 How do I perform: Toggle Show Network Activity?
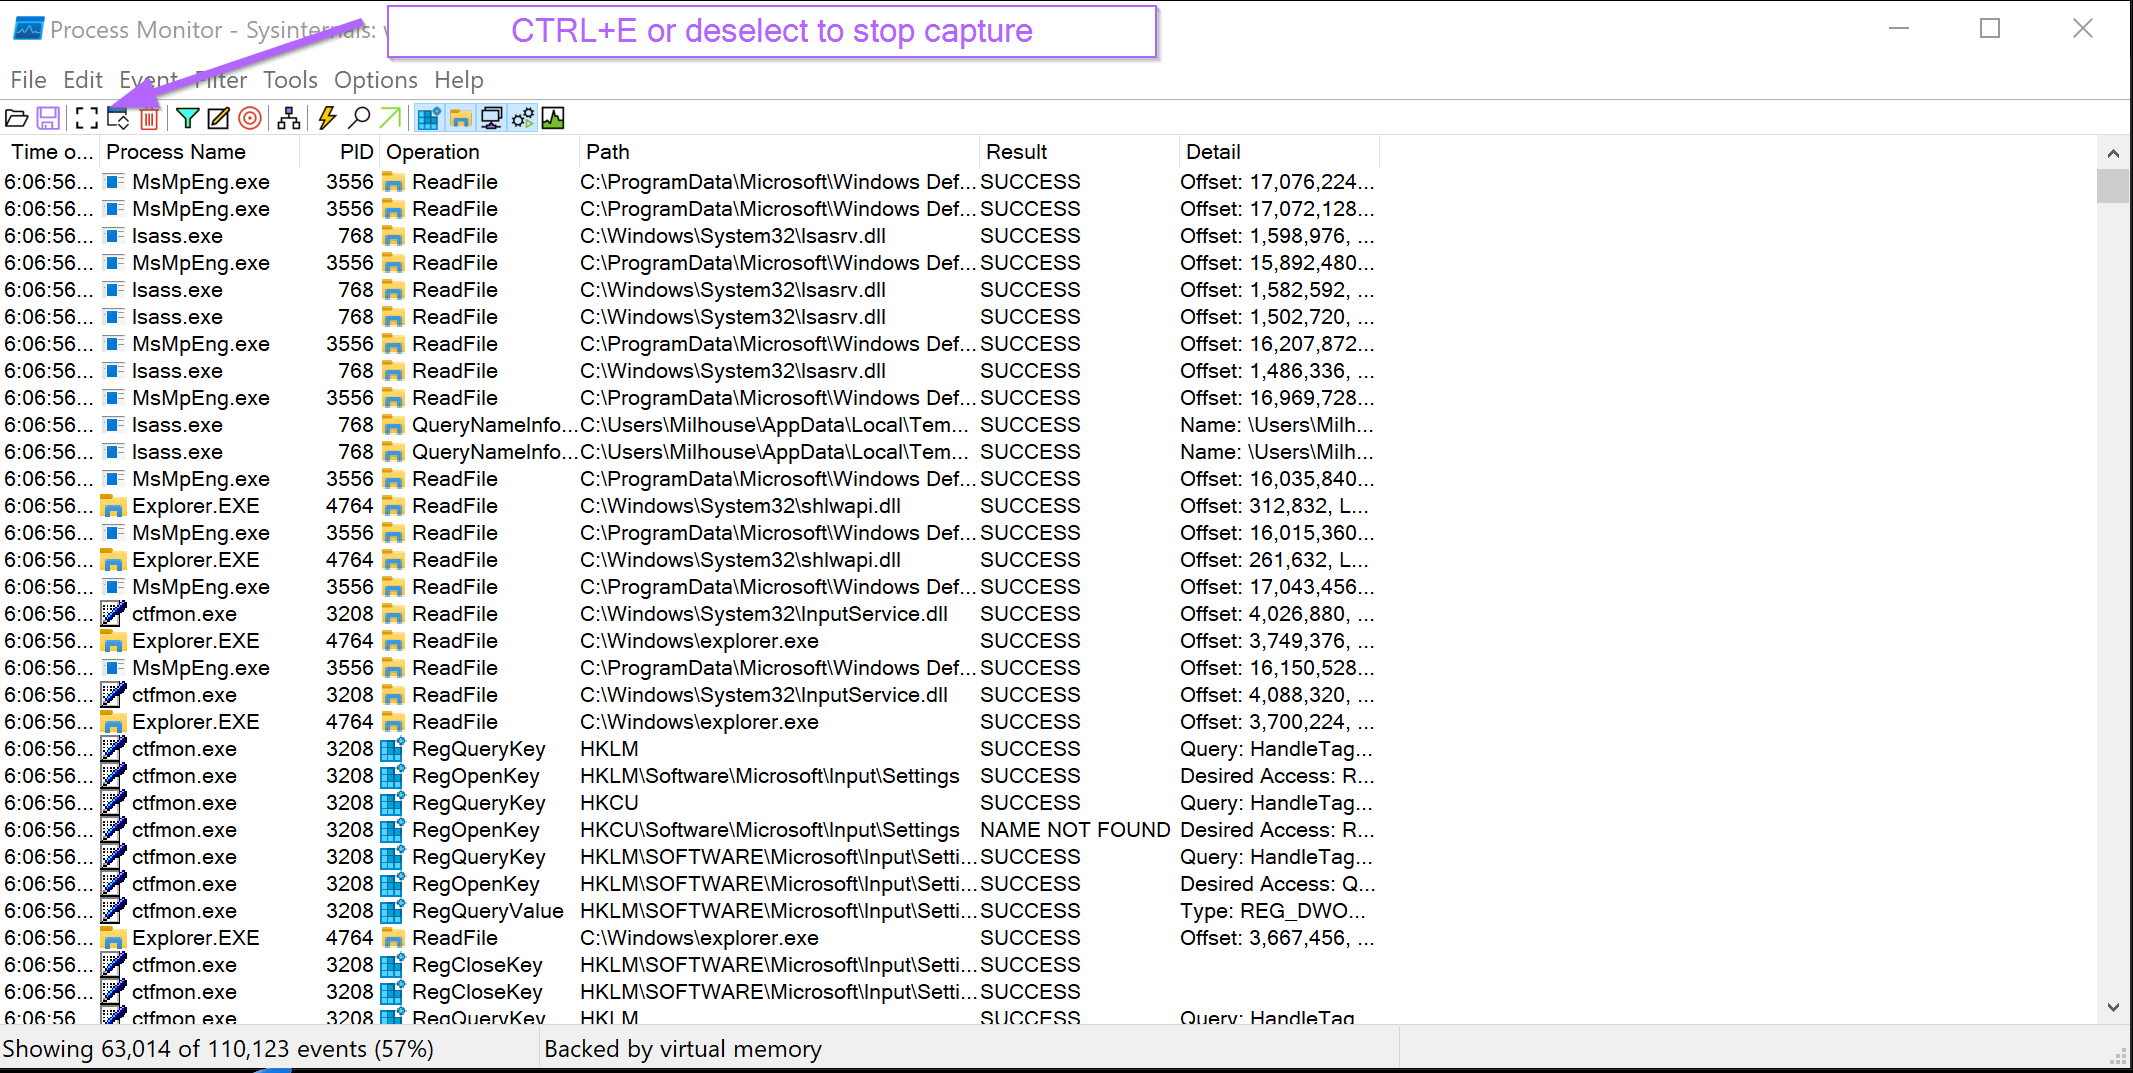pos(491,119)
